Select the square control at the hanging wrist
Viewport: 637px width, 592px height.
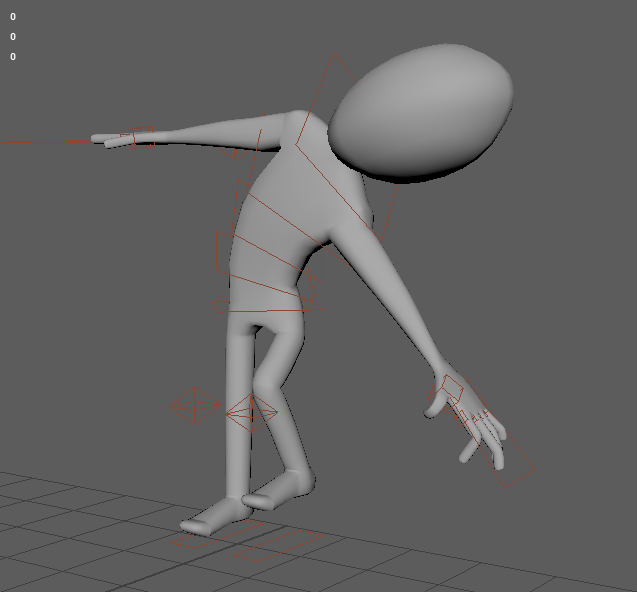click(452, 387)
